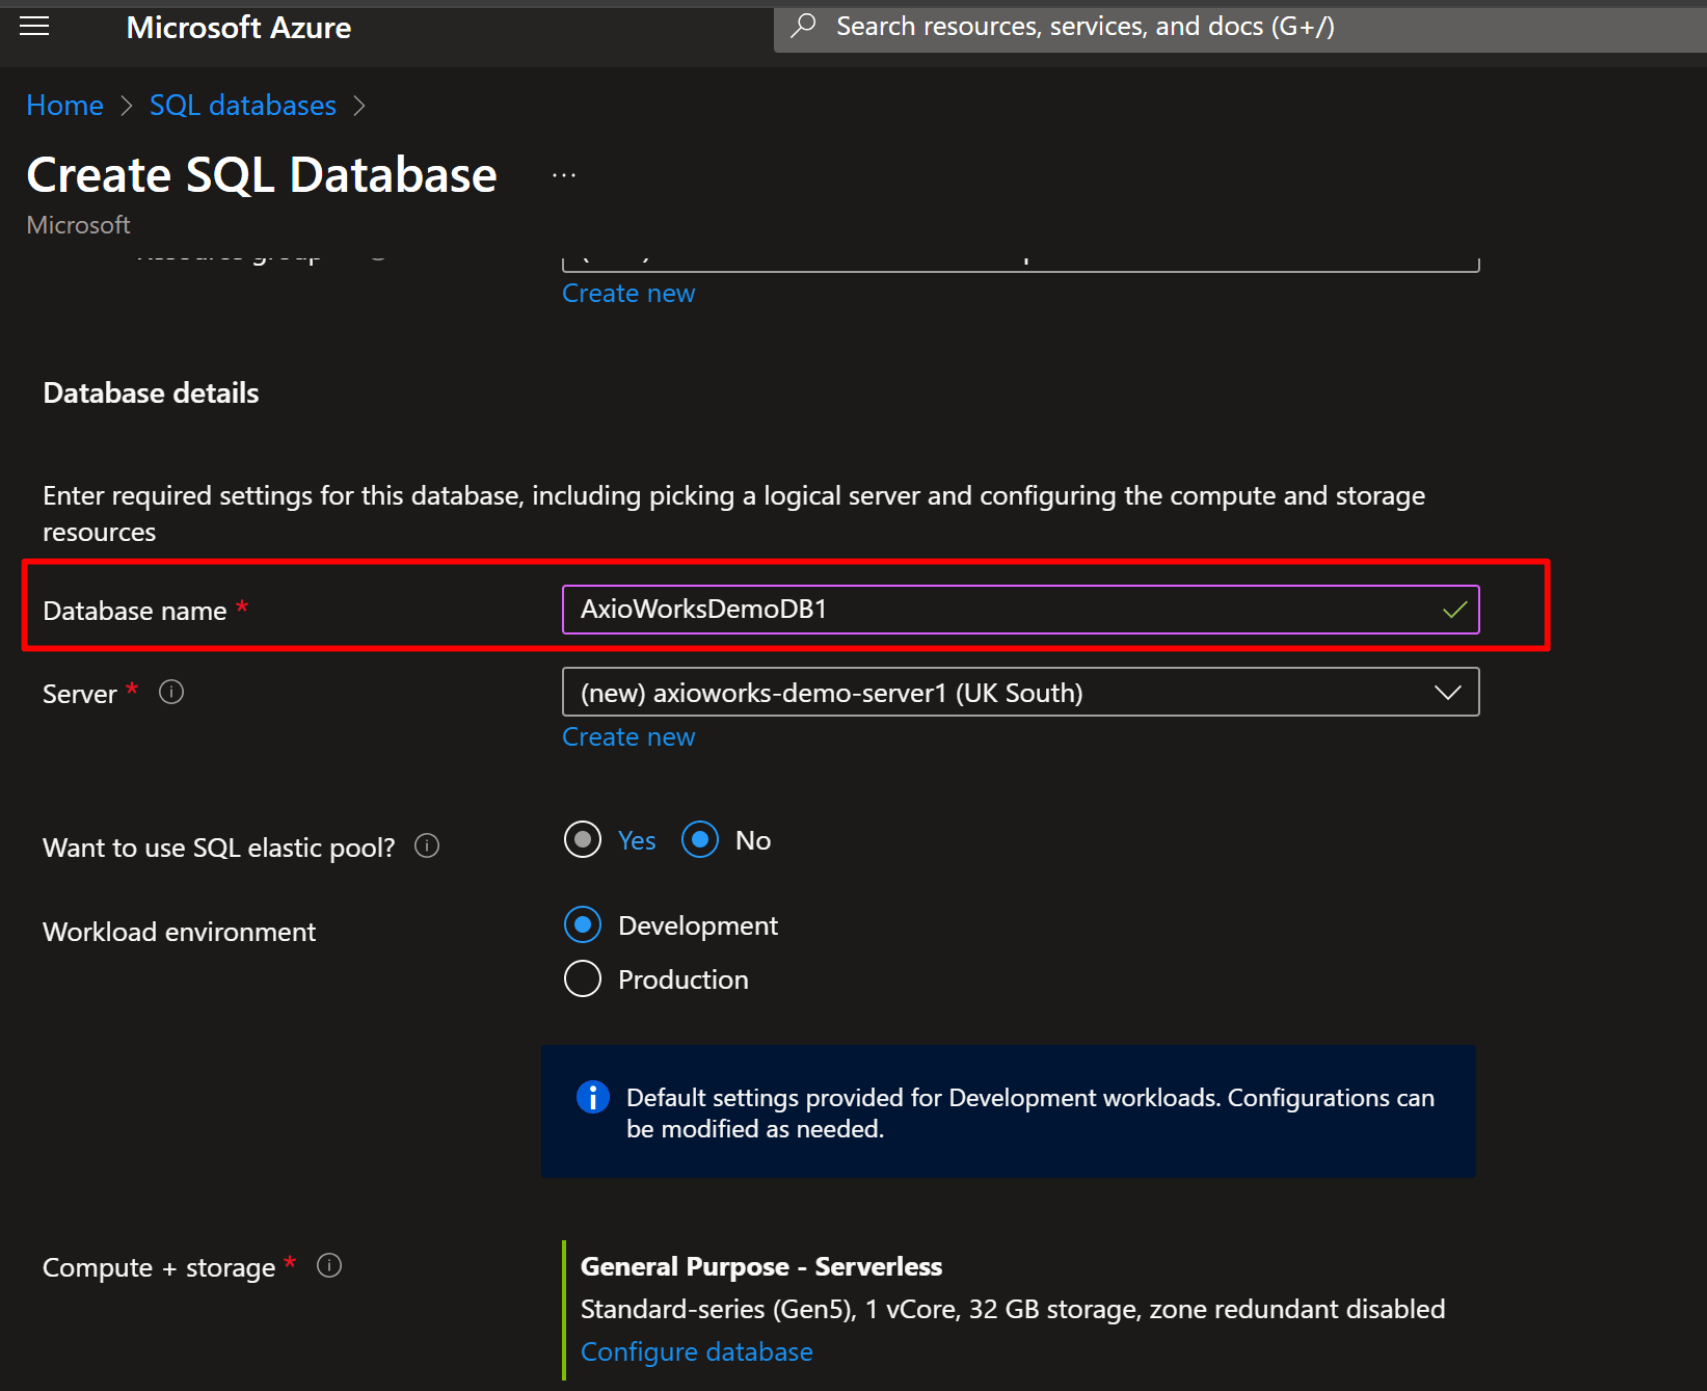Screen dimensions: 1707x1391
Task: Select Yes for SQL elastic pool
Action: [x=582, y=840]
